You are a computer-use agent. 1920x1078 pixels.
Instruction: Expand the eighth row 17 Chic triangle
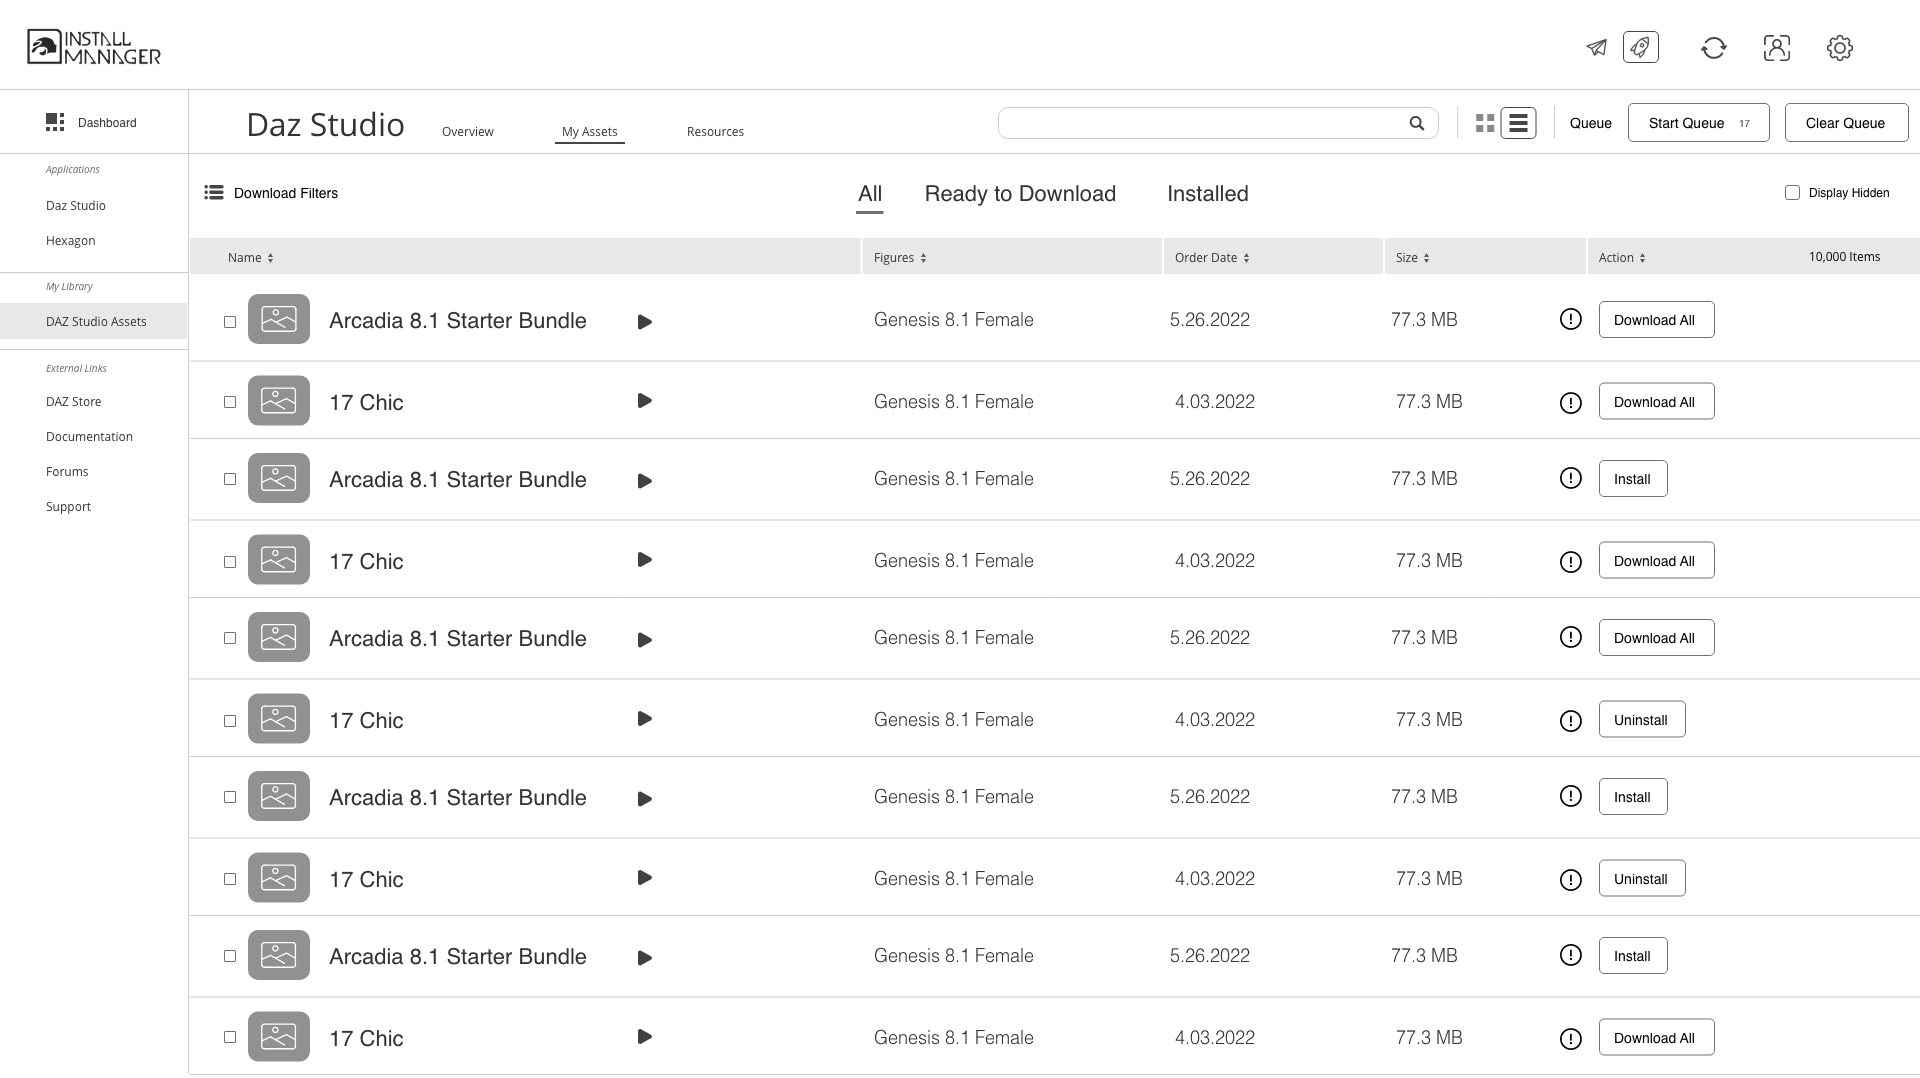645,878
